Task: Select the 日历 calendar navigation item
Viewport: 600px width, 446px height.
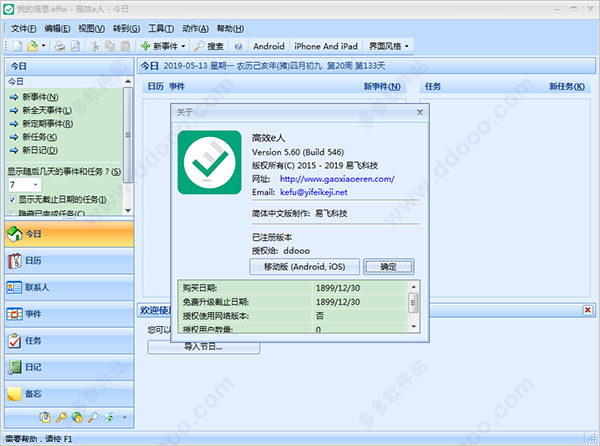Action: pos(69,261)
